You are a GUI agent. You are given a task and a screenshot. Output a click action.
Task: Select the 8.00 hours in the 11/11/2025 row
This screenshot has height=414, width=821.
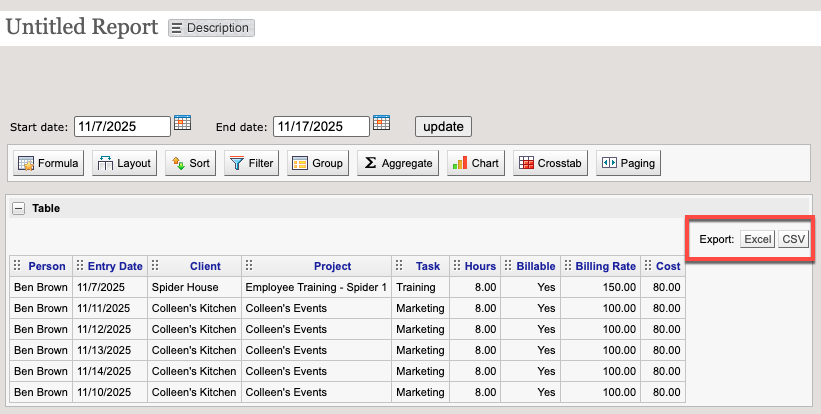point(475,308)
